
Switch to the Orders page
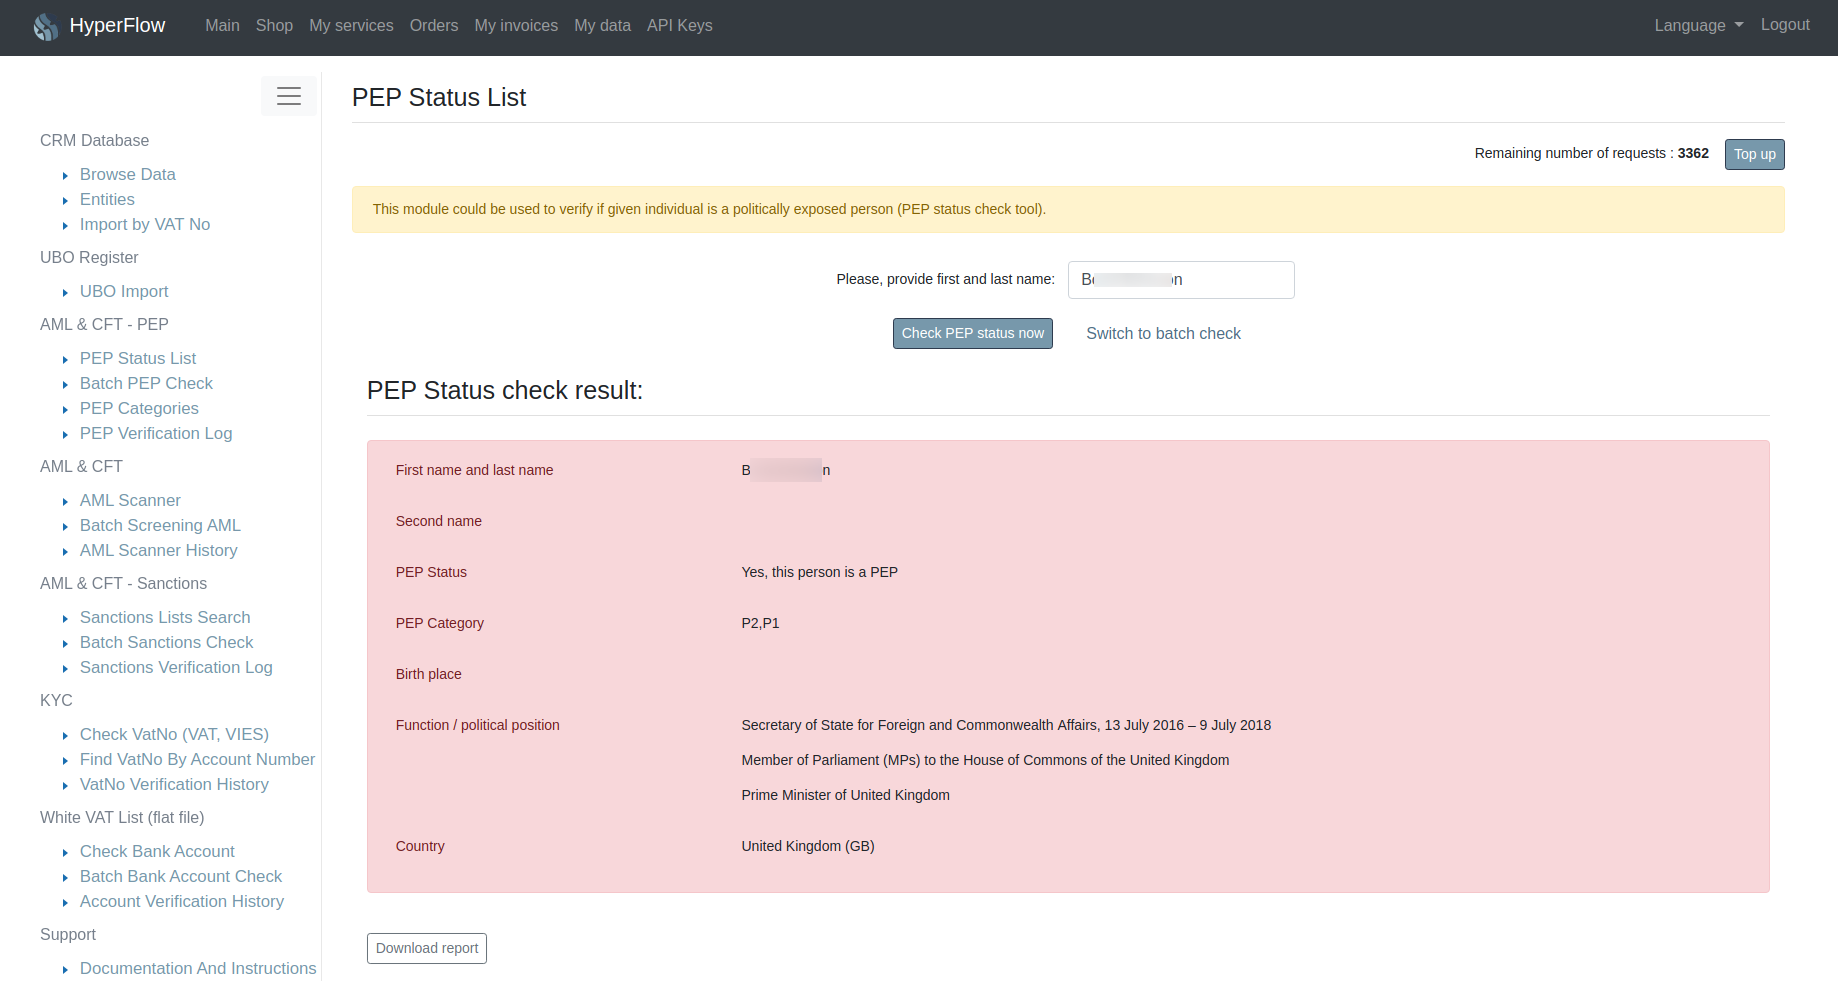[433, 25]
